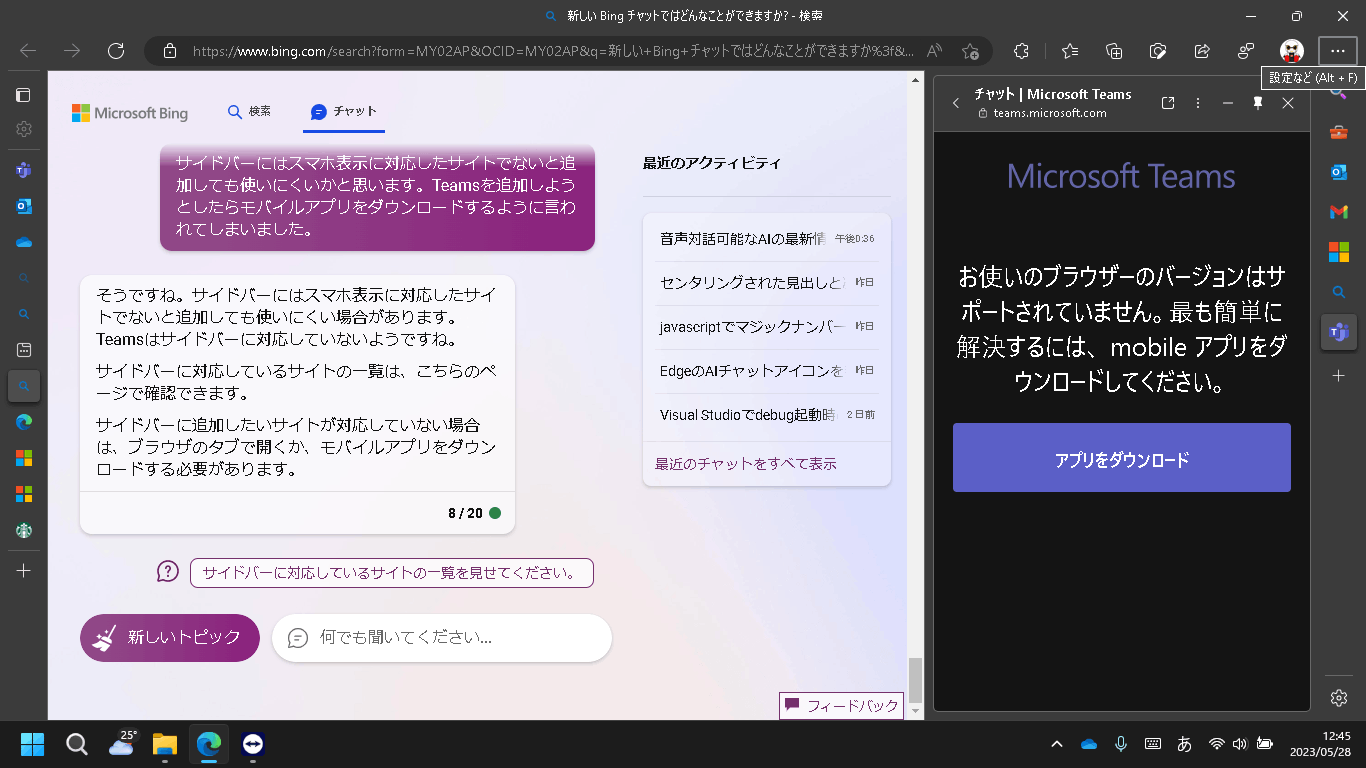
Task: Click the Share icon in the toolbar
Action: click(x=1202, y=51)
